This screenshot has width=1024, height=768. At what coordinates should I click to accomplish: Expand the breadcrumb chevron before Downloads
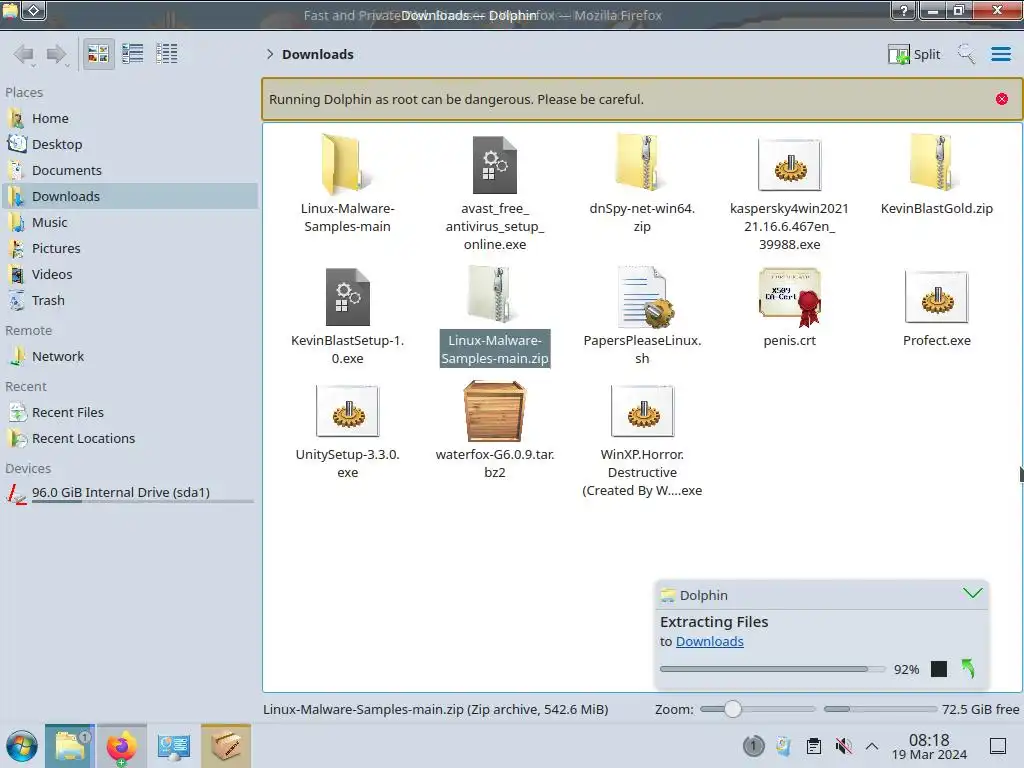pos(270,54)
